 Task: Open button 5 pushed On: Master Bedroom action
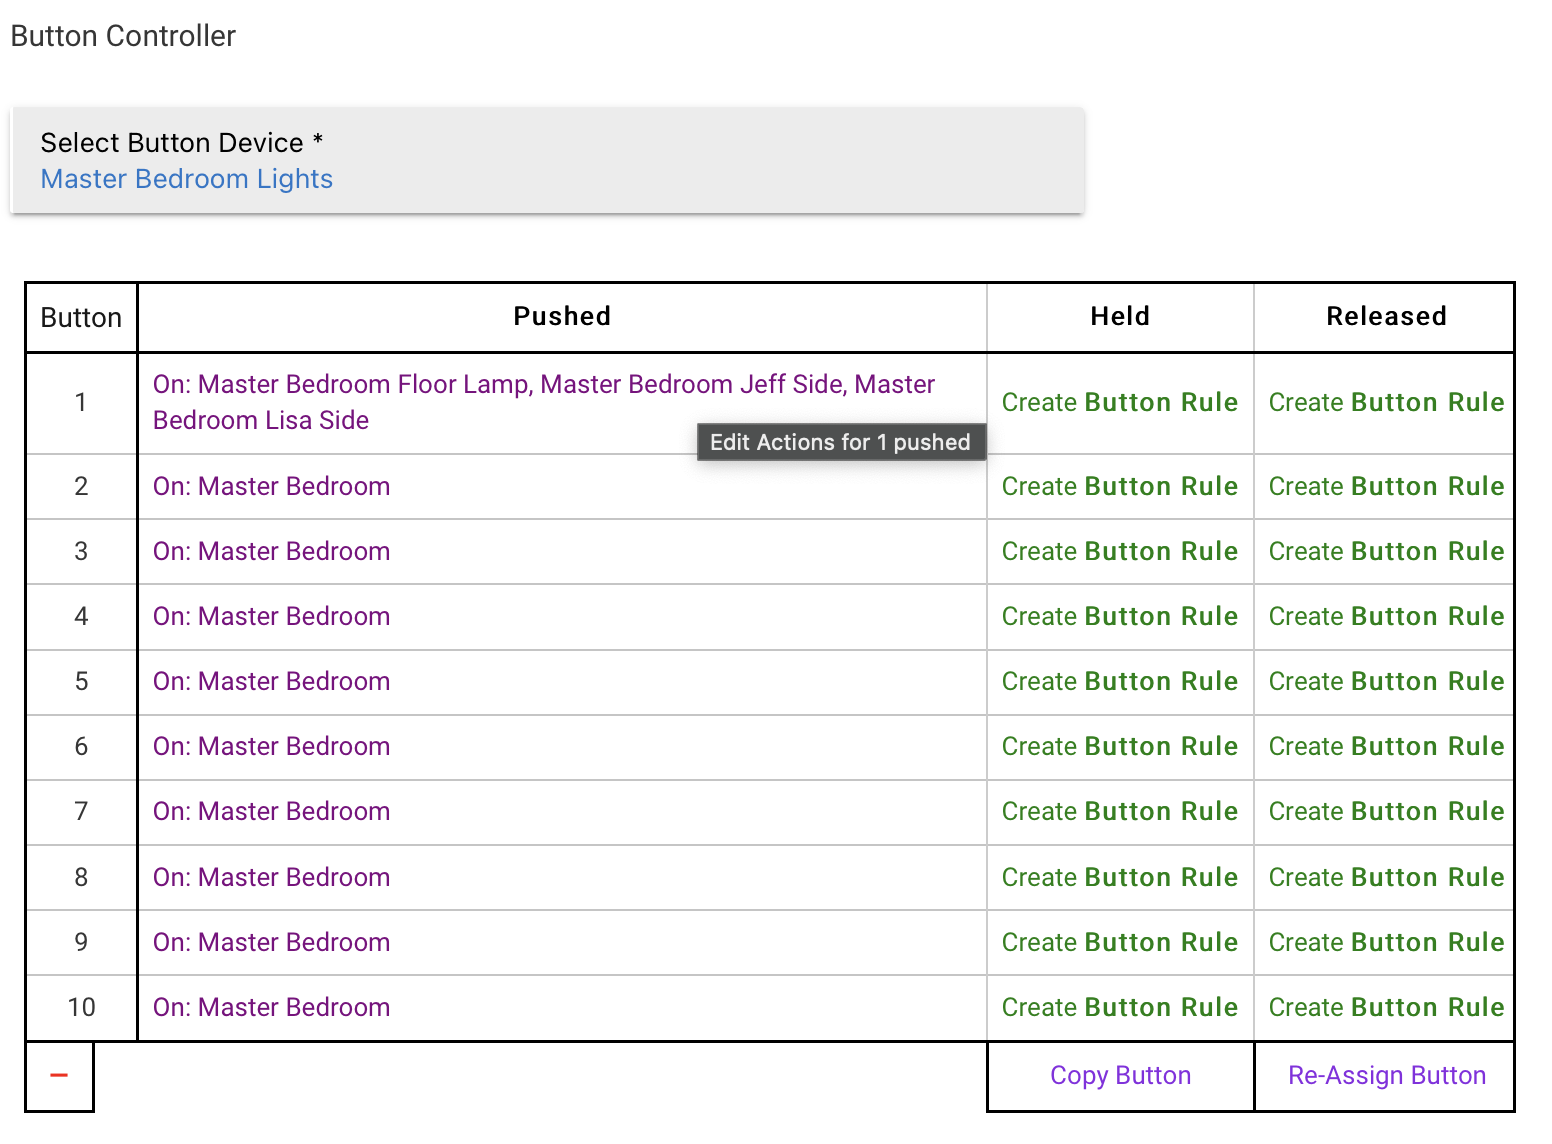[271, 682]
